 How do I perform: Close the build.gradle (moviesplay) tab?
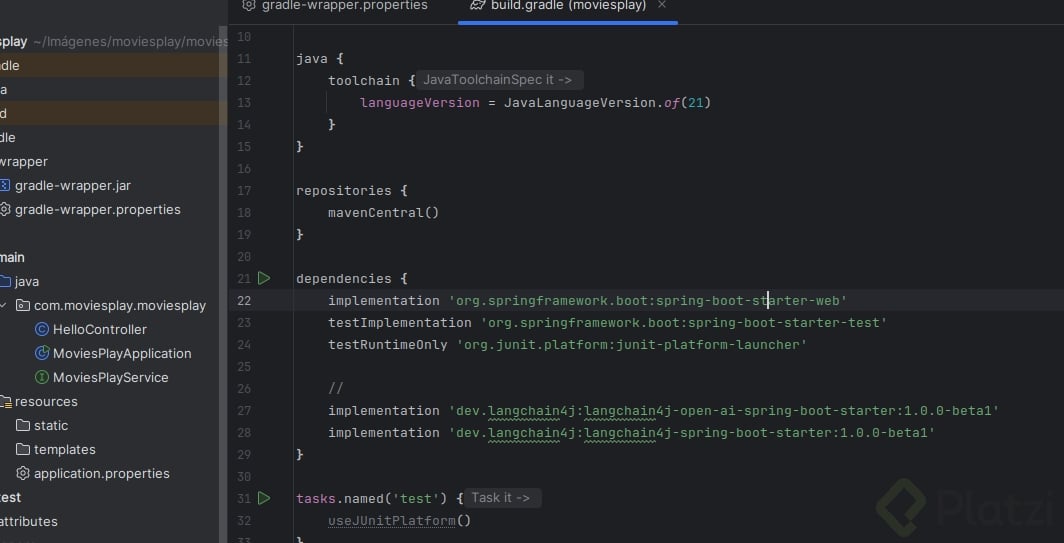pyautogui.click(x=662, y=5)
